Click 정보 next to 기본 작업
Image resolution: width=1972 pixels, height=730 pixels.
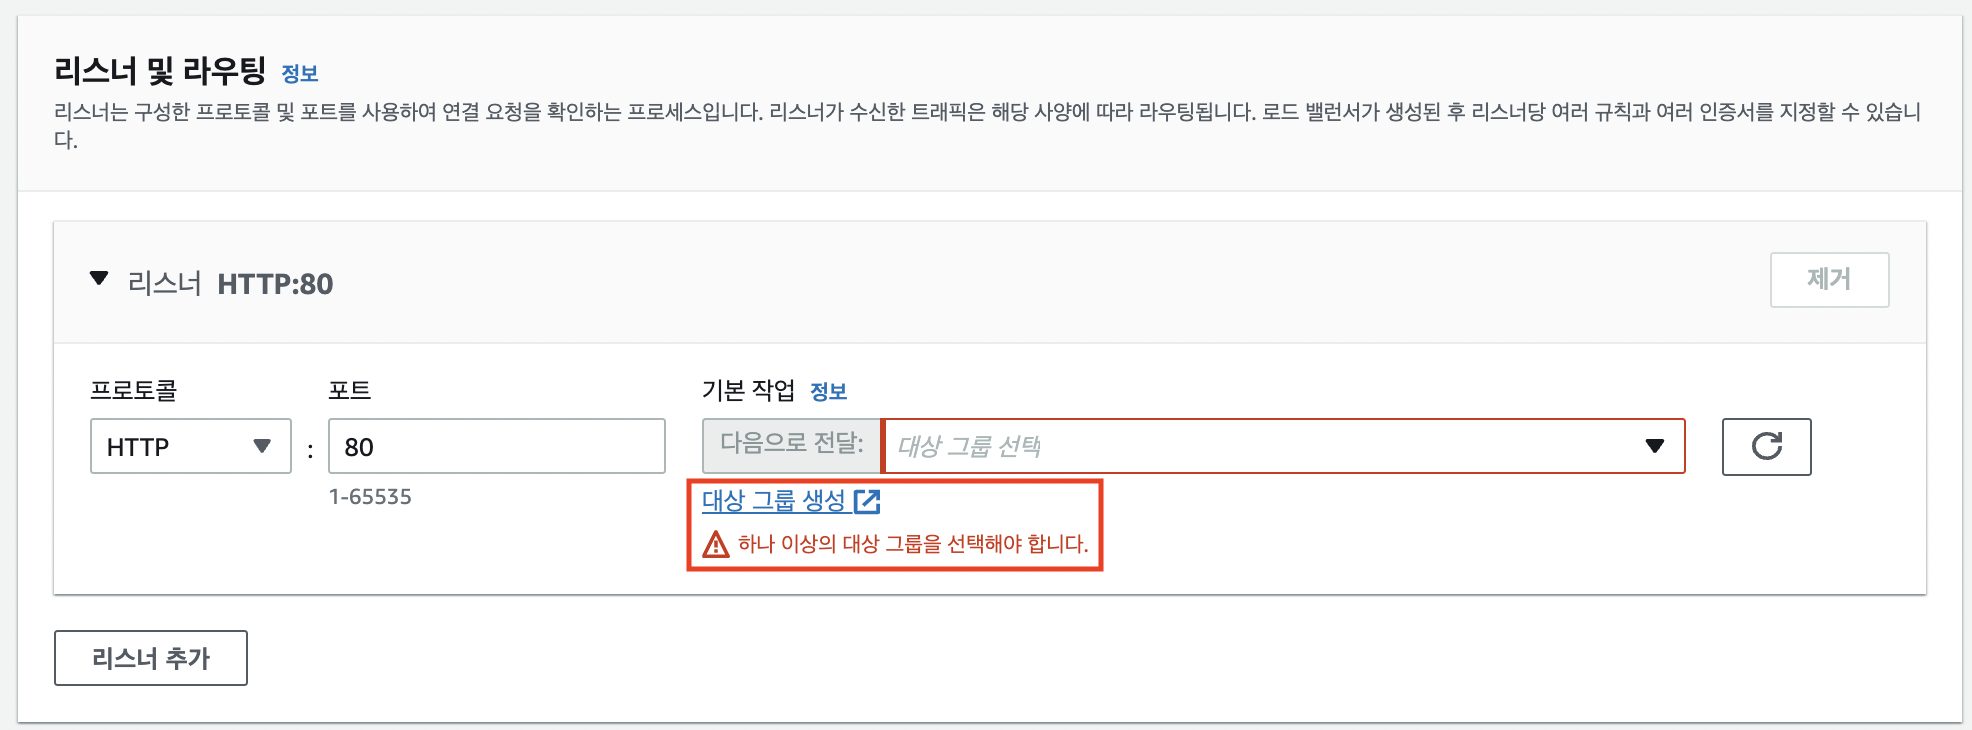click(x=828, y=391)
